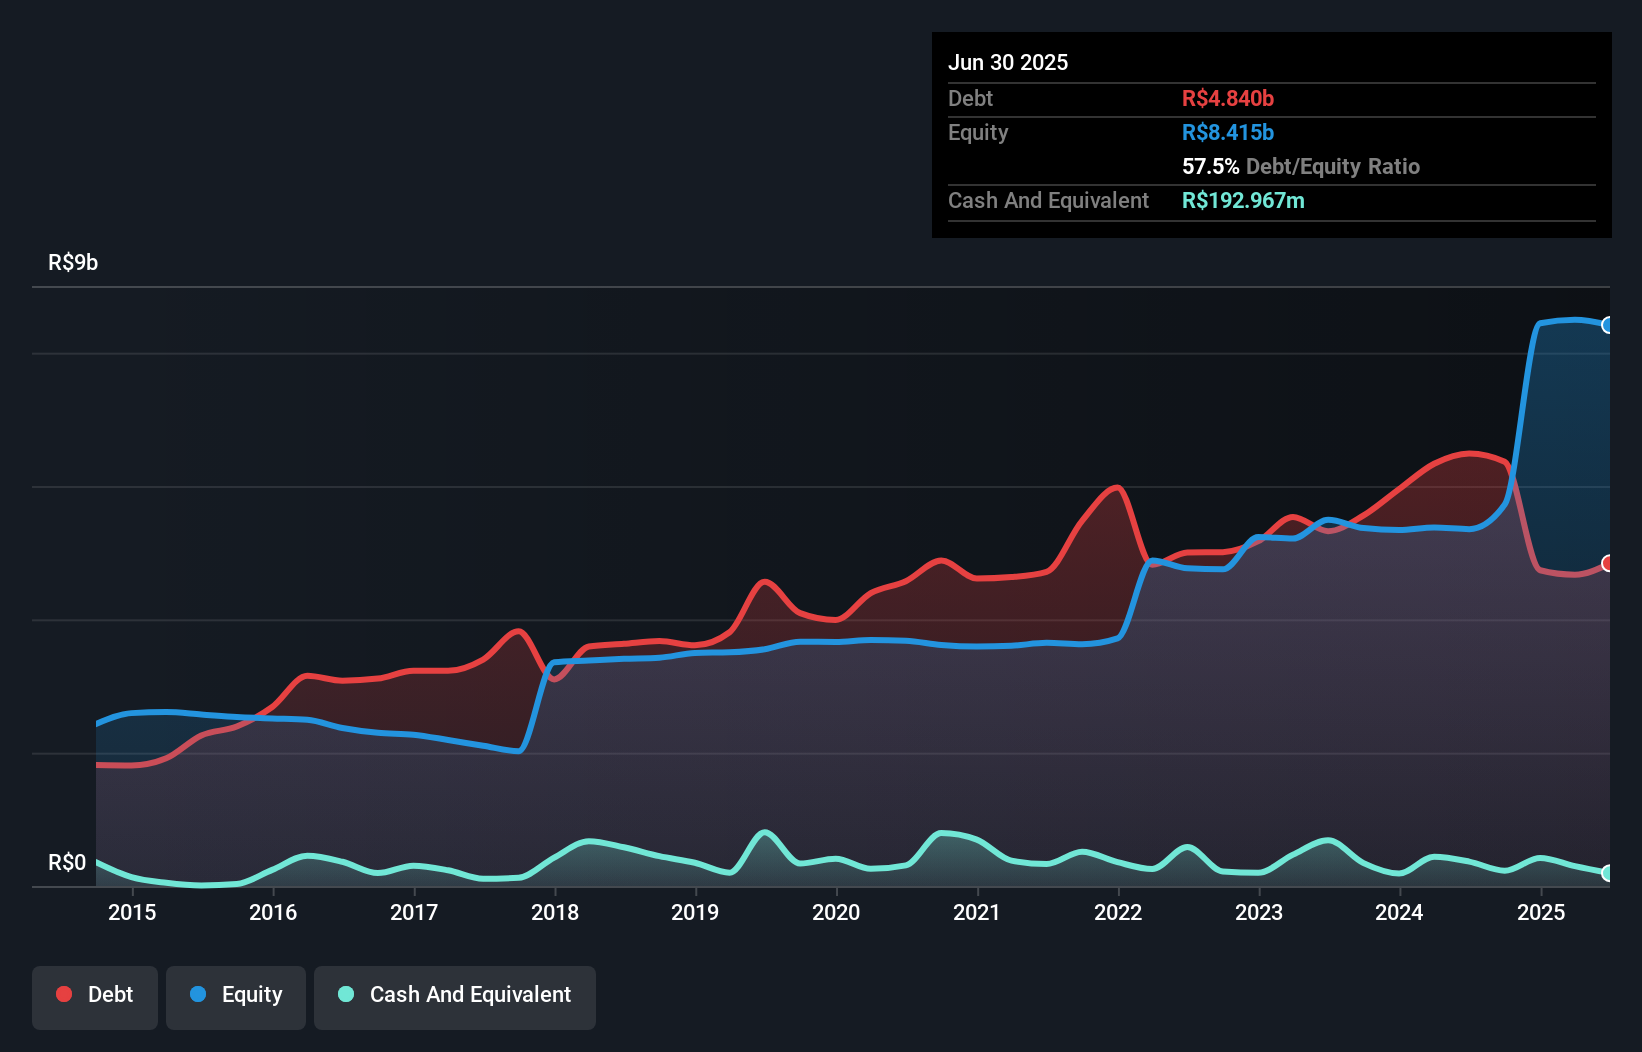Click the red Debt legend dot
This screenshot has width=1642, height=1052.
63,994
